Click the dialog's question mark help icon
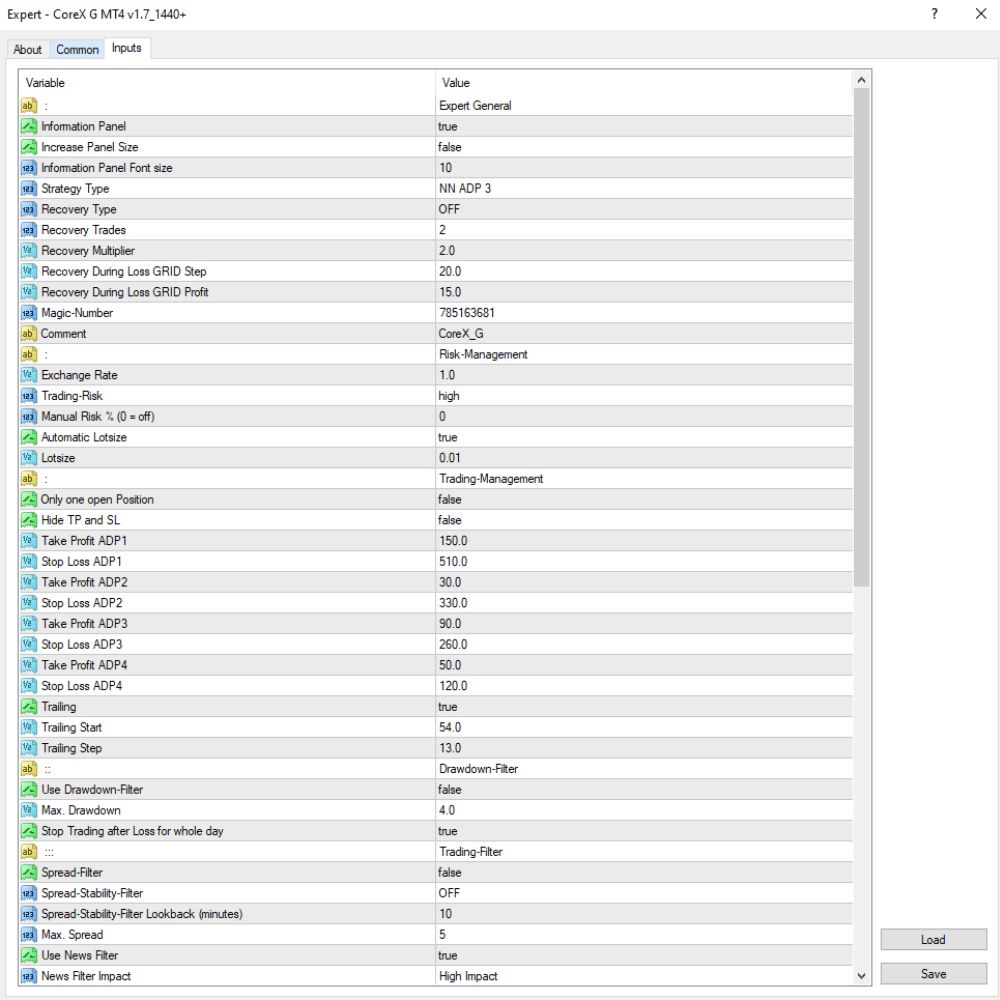This screenshot has height=1000, width=1000. pyautogui.click(x=934, y=14)
